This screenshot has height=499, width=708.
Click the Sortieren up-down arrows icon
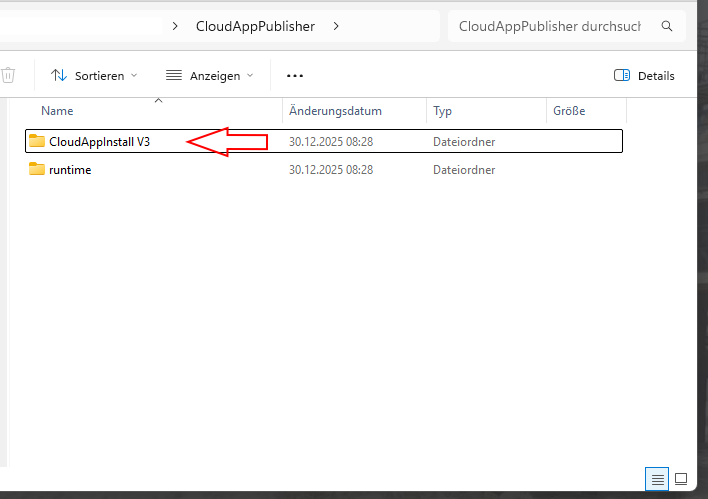[59, 75]
